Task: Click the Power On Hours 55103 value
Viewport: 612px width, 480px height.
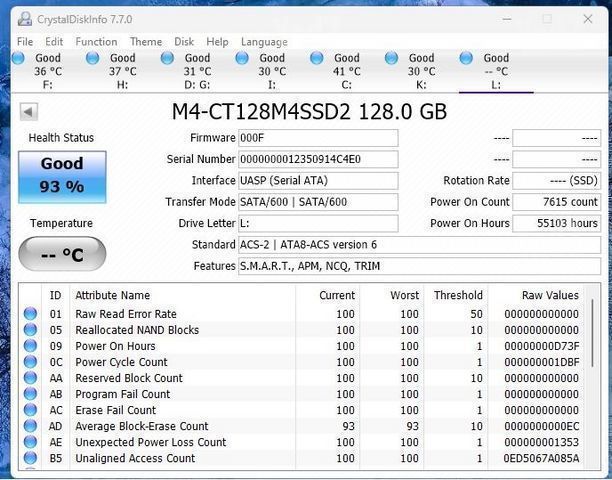Action: pos(557,223)
